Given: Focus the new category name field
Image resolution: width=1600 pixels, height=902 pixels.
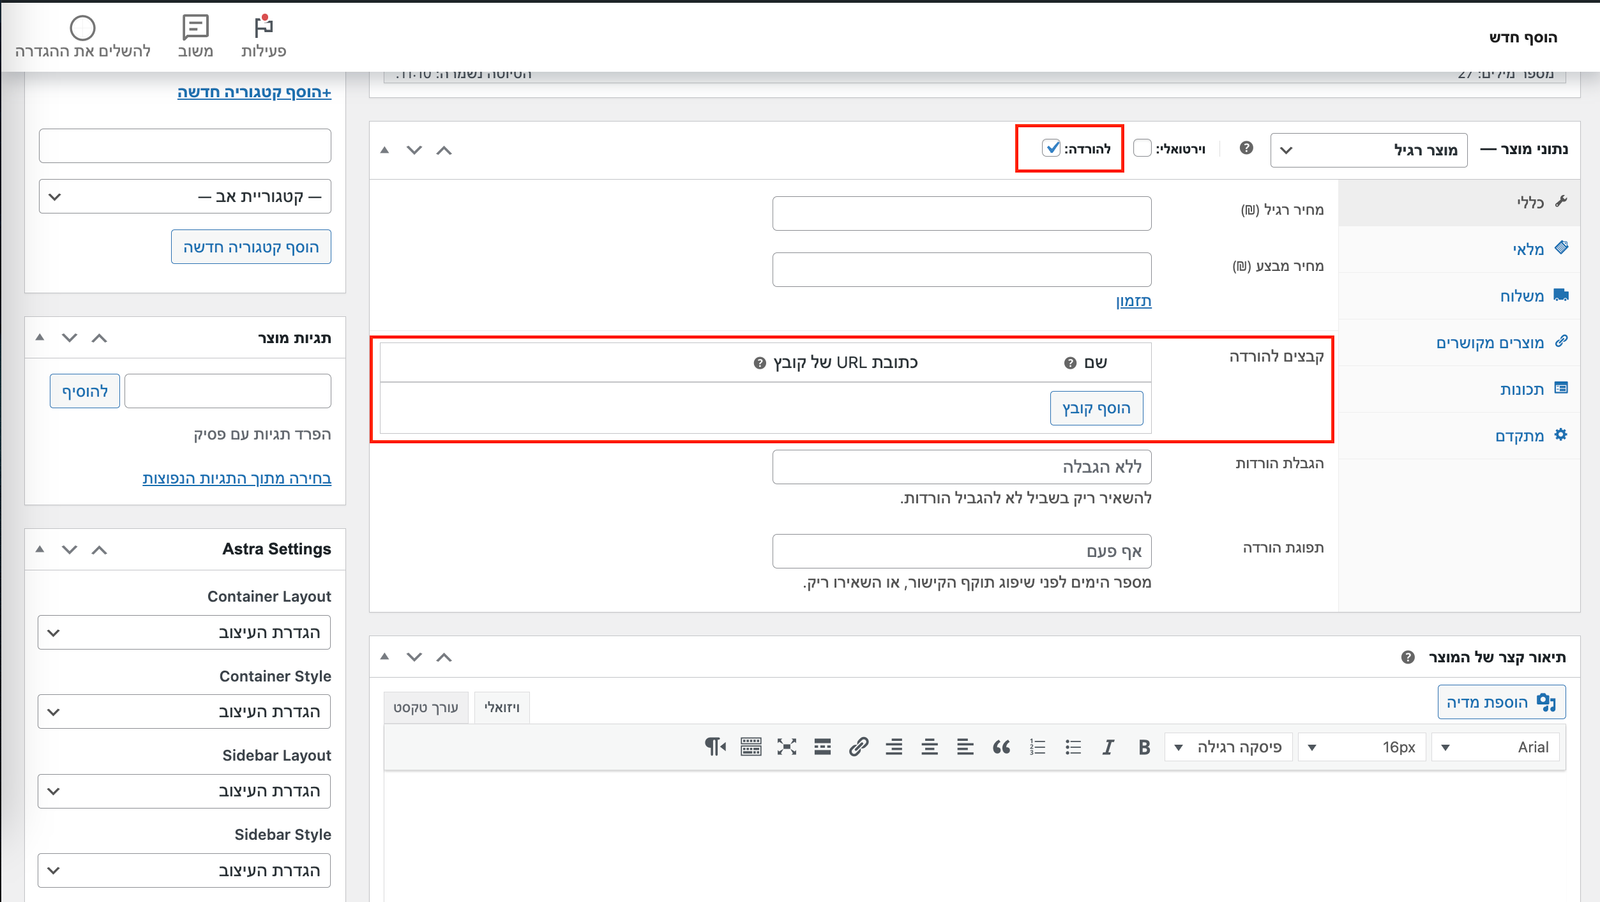Looking at the screenshot, I should (185, 146).
